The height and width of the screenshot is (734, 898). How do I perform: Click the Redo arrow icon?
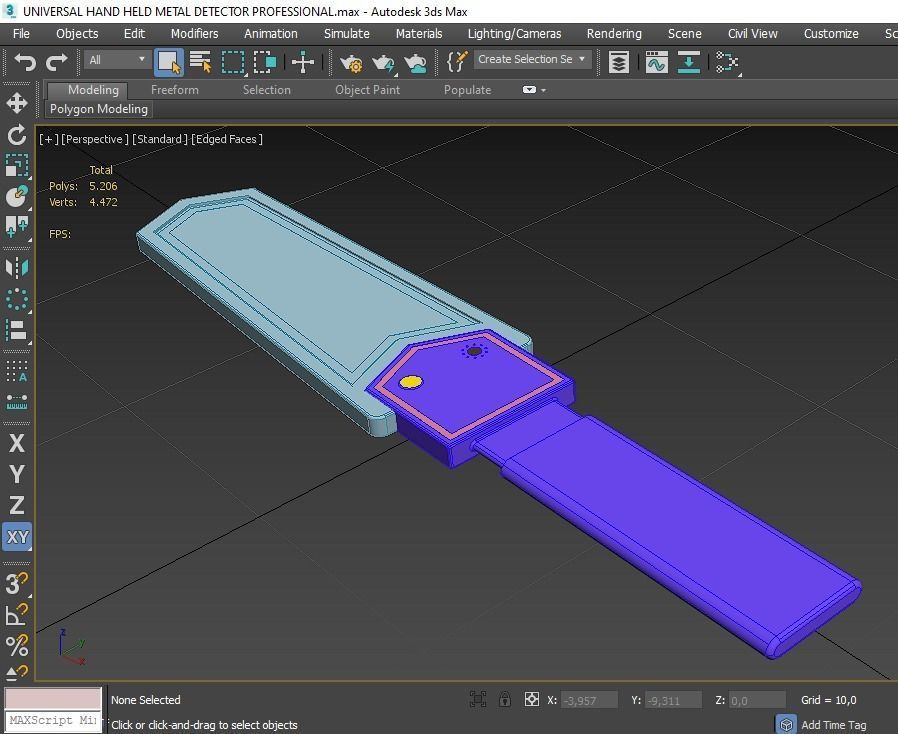57,61
